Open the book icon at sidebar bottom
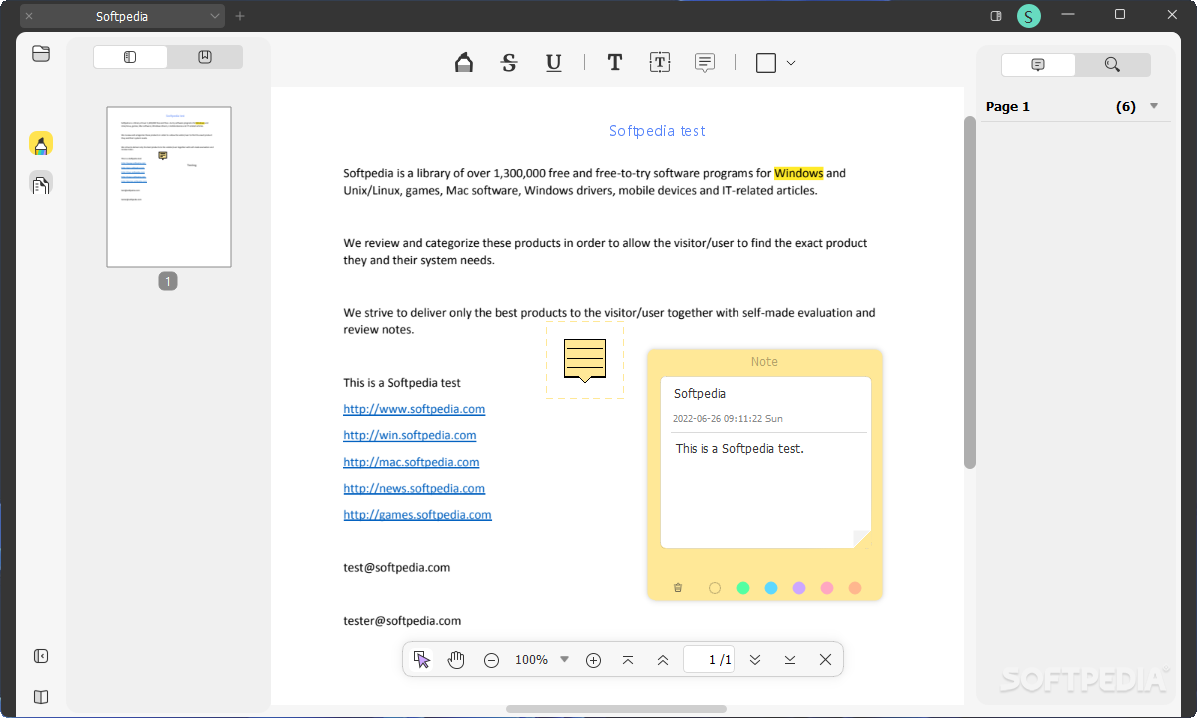 (x=41, y=697)
